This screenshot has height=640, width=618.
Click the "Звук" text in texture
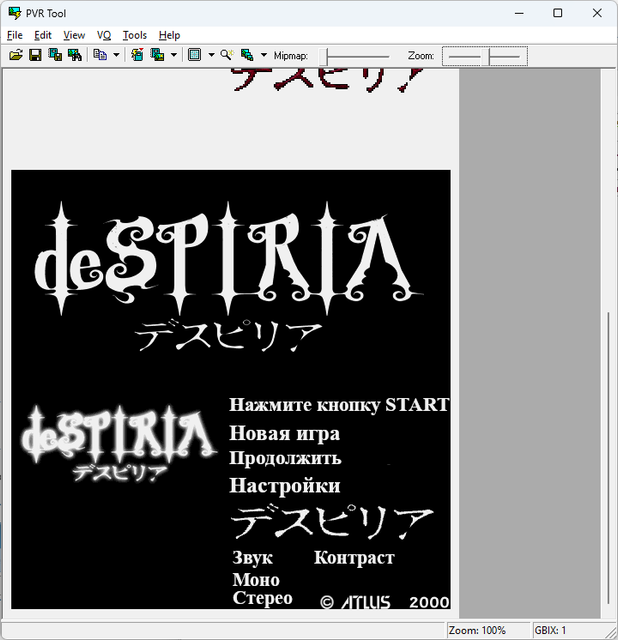(253, 558)
